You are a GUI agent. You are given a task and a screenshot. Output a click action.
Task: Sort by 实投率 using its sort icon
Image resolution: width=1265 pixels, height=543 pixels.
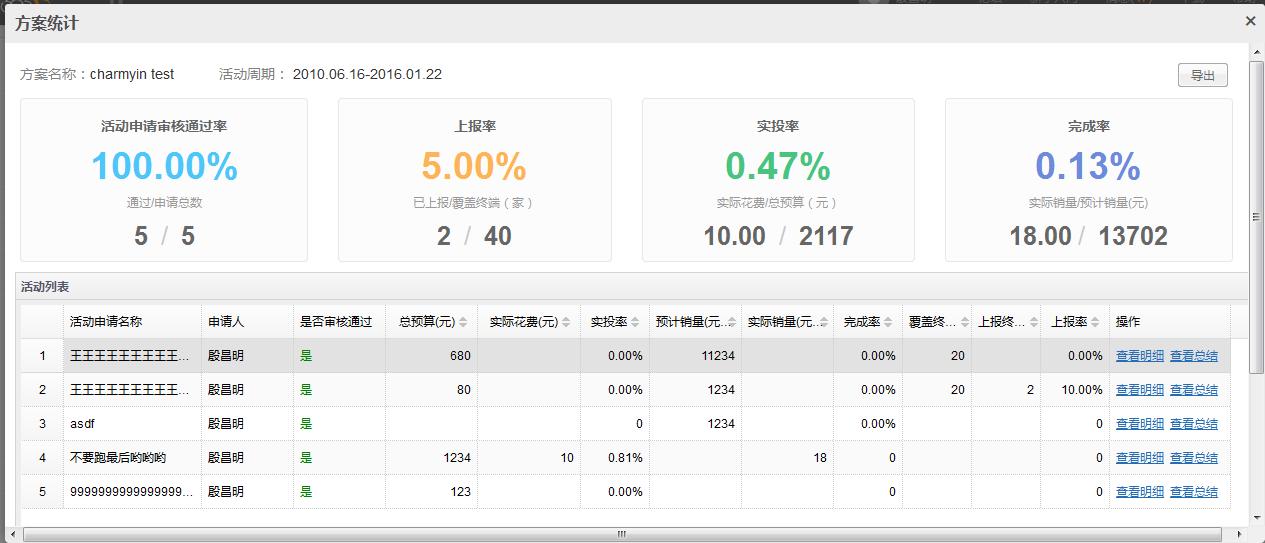coord(635,322)
